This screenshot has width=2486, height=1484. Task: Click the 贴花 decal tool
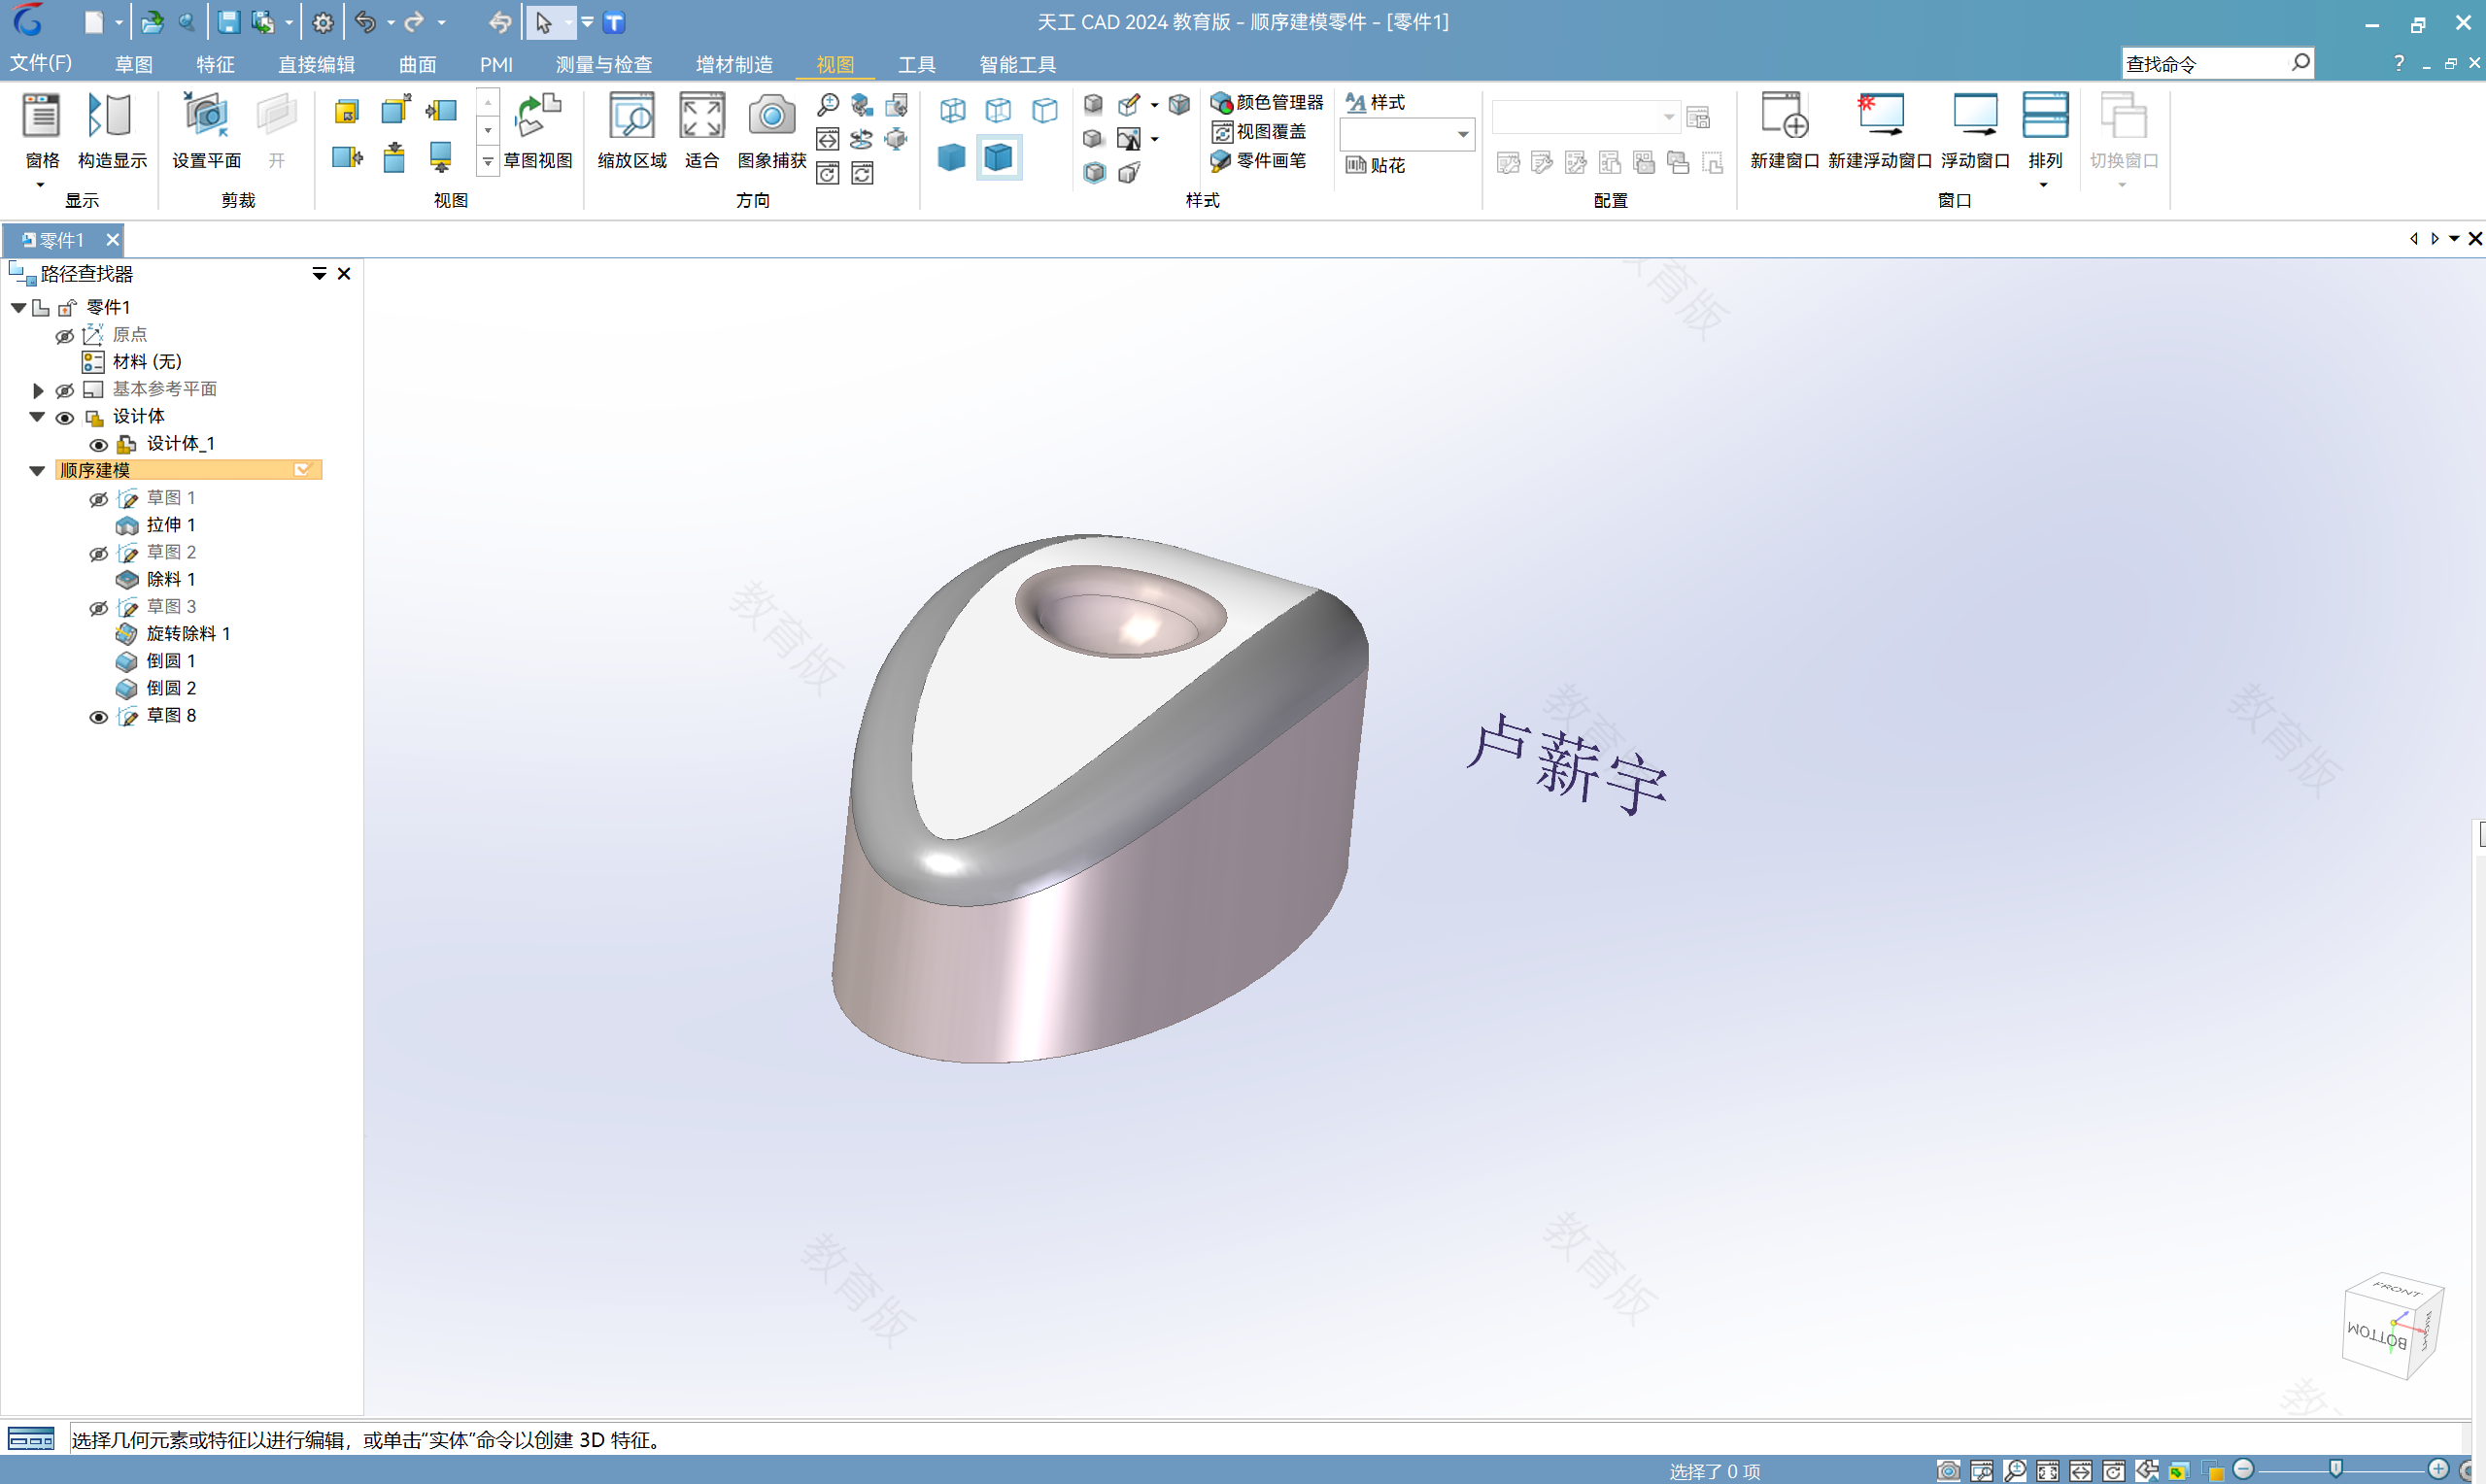tap(1375, 165)
